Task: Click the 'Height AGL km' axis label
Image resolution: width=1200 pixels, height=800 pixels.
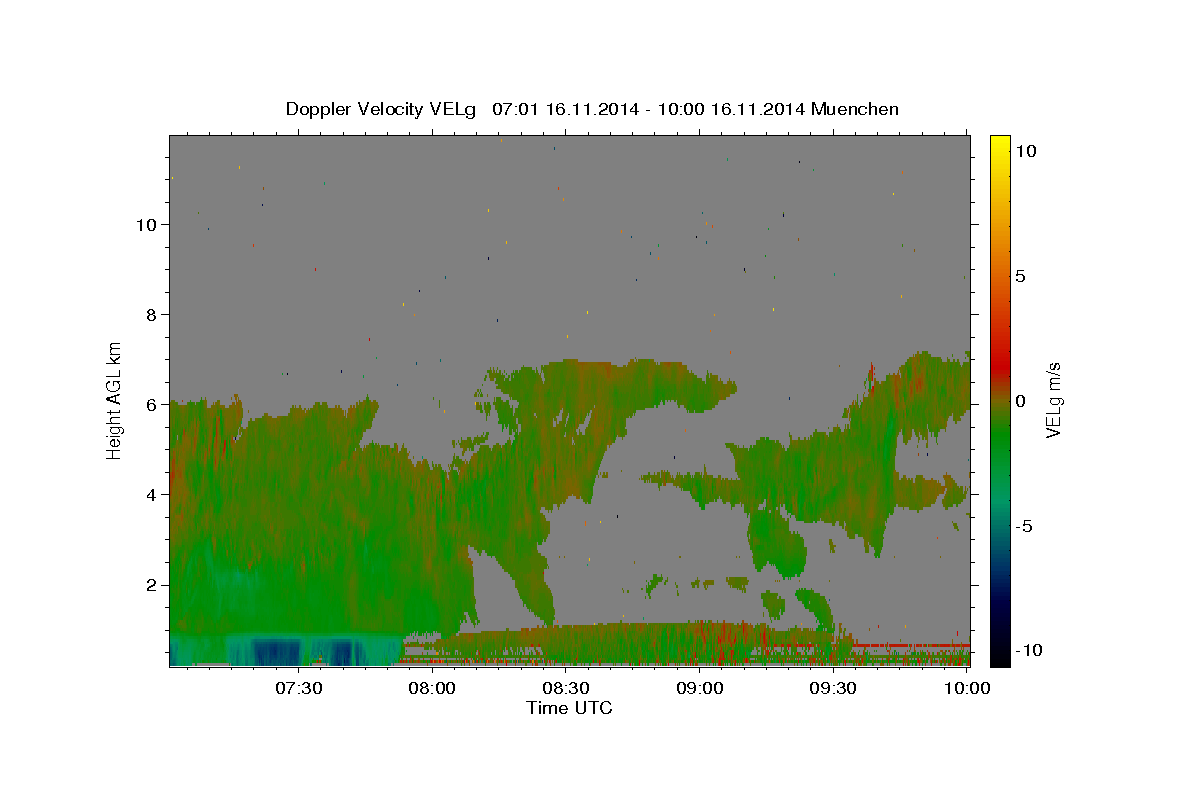Action: pyautogui.click(x=114, y=400)
